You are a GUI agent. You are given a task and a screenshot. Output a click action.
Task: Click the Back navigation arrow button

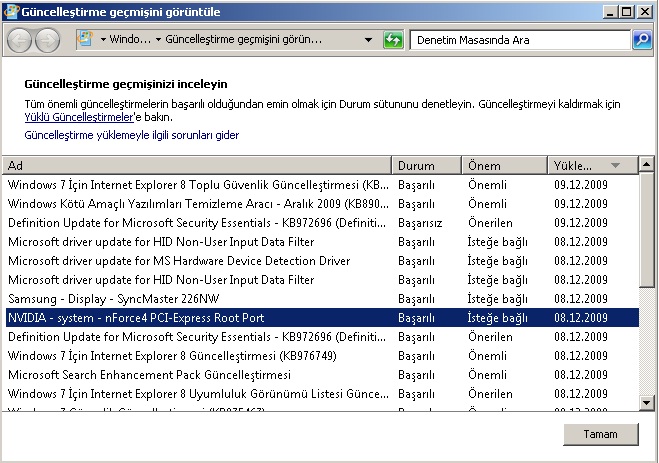coord(20,40)
